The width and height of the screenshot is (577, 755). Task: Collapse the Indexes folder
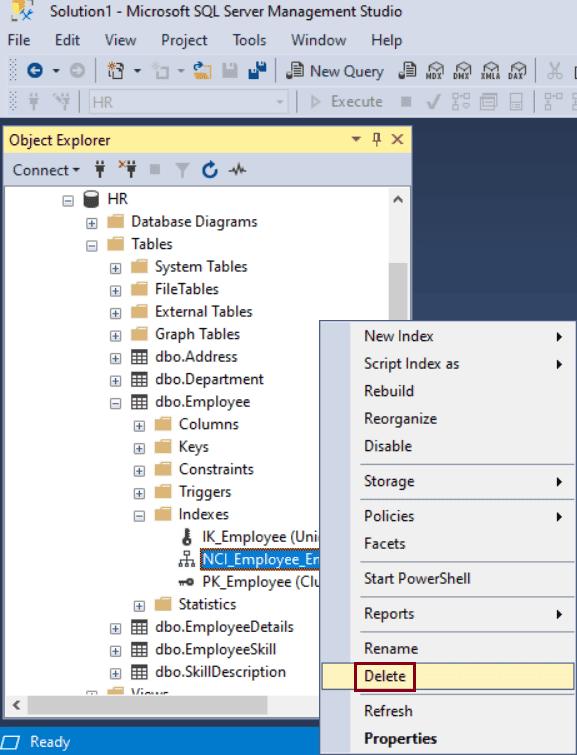click(x=139, y=516)
